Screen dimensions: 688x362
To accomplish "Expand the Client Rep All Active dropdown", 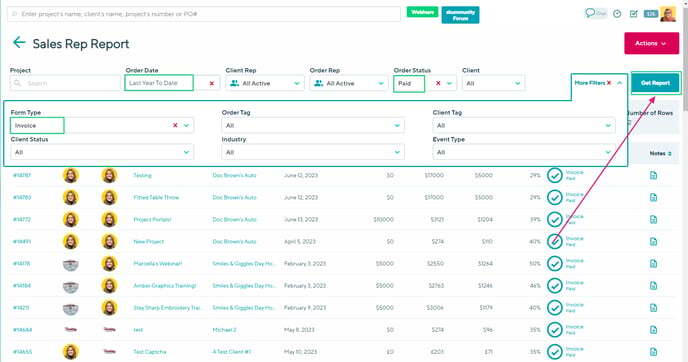I will (x=265, y=83).
